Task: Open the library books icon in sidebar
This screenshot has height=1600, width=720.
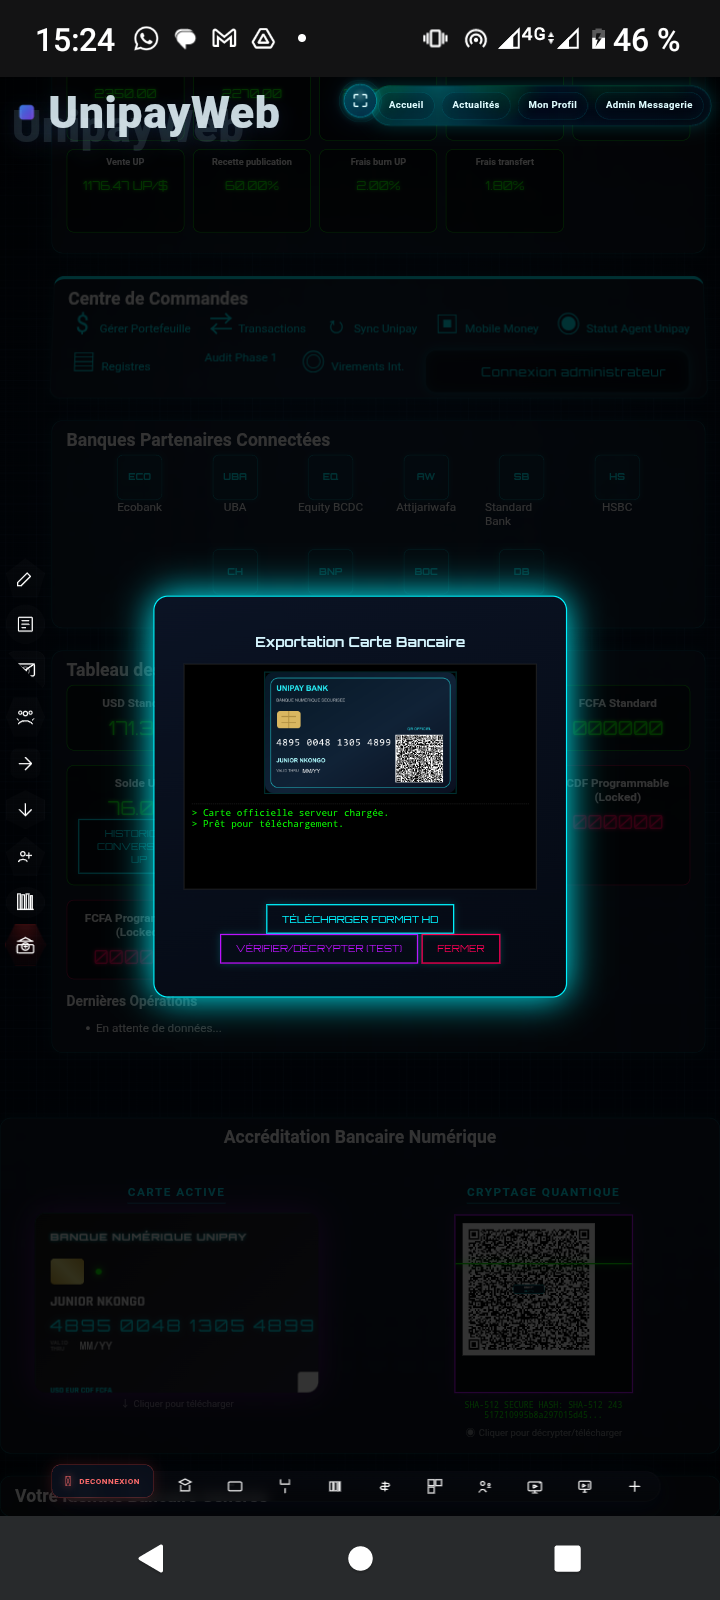Action: (25, 902)
